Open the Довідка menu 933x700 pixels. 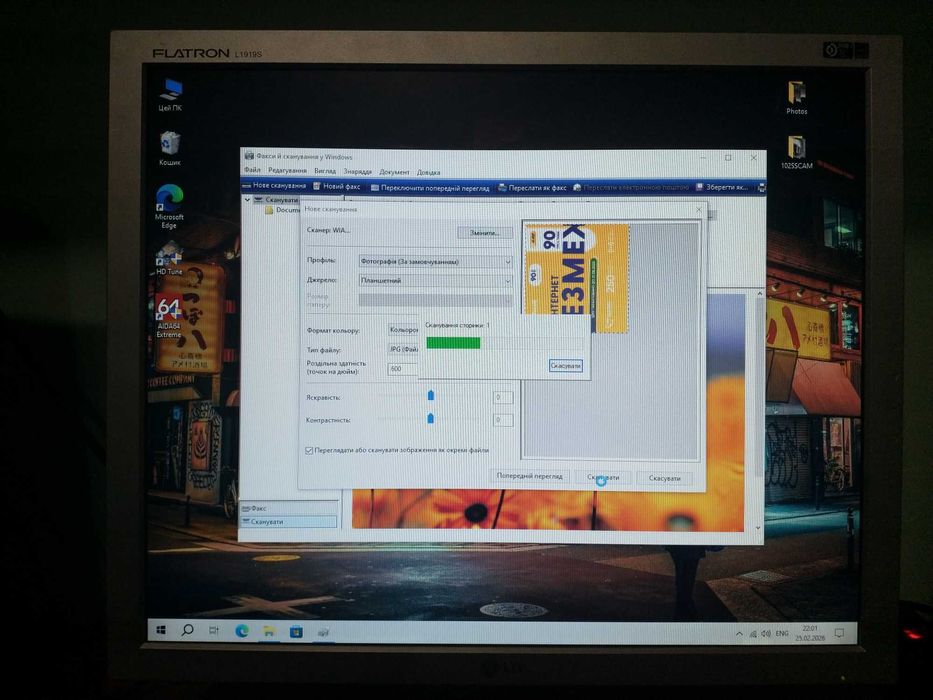coord(428,173)
